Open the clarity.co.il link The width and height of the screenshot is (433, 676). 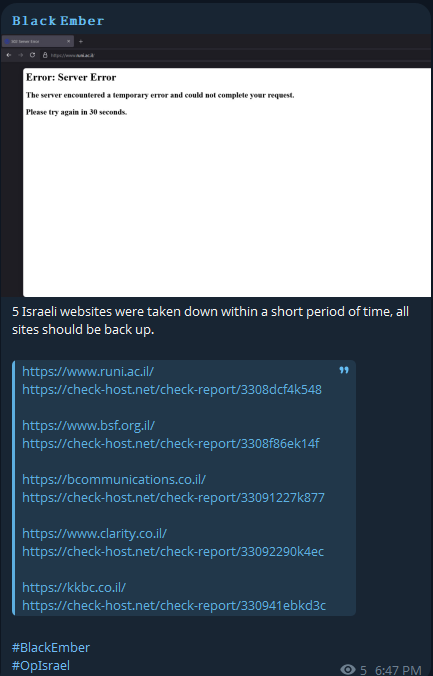pos(94,533)
